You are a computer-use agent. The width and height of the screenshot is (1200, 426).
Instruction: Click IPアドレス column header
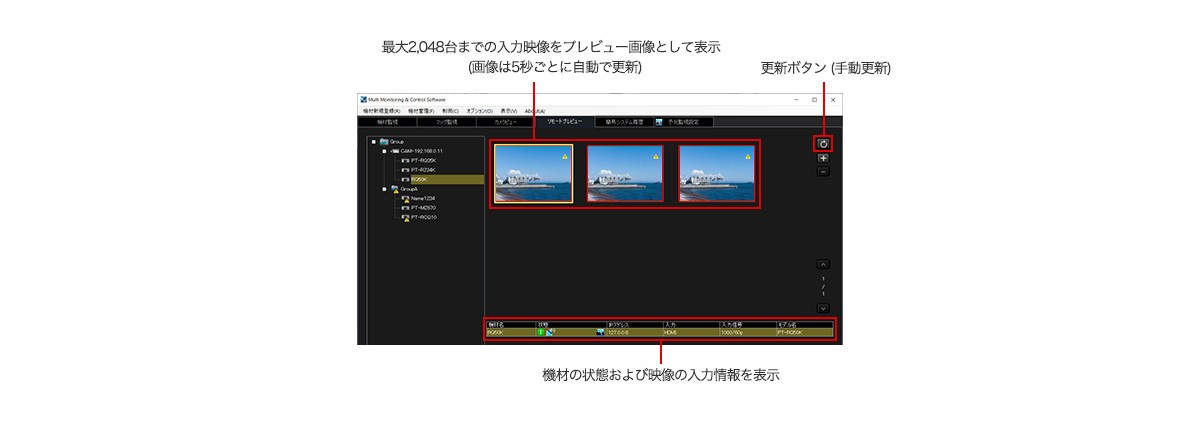pos(635,324)
